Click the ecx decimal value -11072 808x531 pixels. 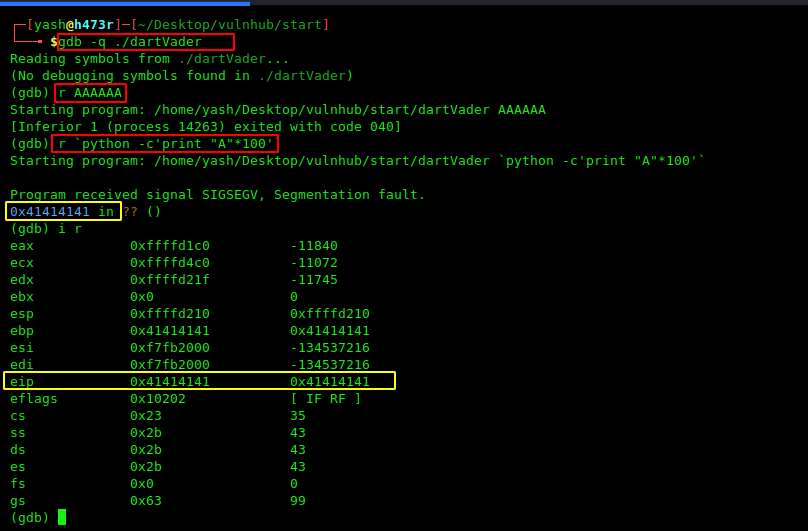tap(314, 263)
